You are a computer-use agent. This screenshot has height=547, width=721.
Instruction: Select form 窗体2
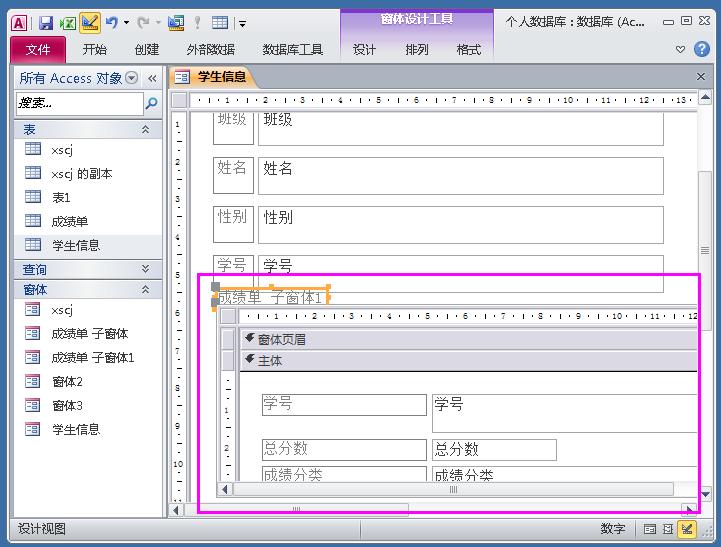tap(88, 382)
